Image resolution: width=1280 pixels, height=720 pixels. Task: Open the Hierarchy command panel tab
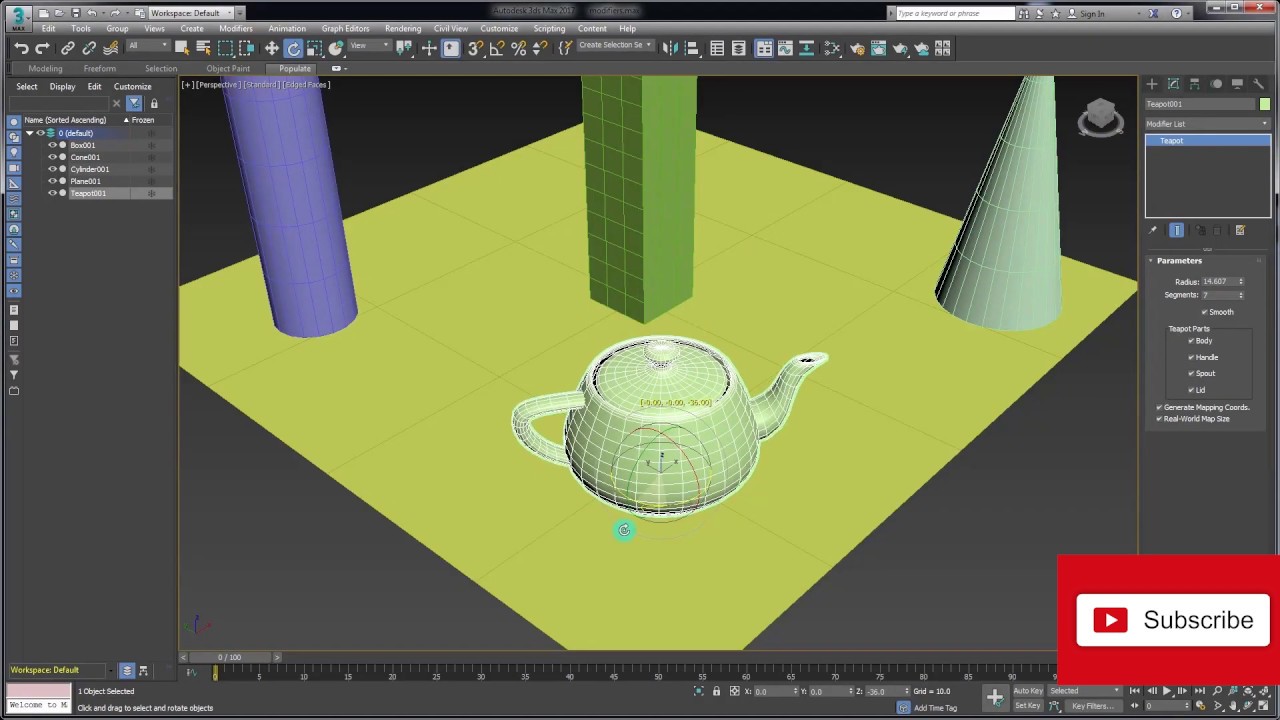[x=1195, y=84]
